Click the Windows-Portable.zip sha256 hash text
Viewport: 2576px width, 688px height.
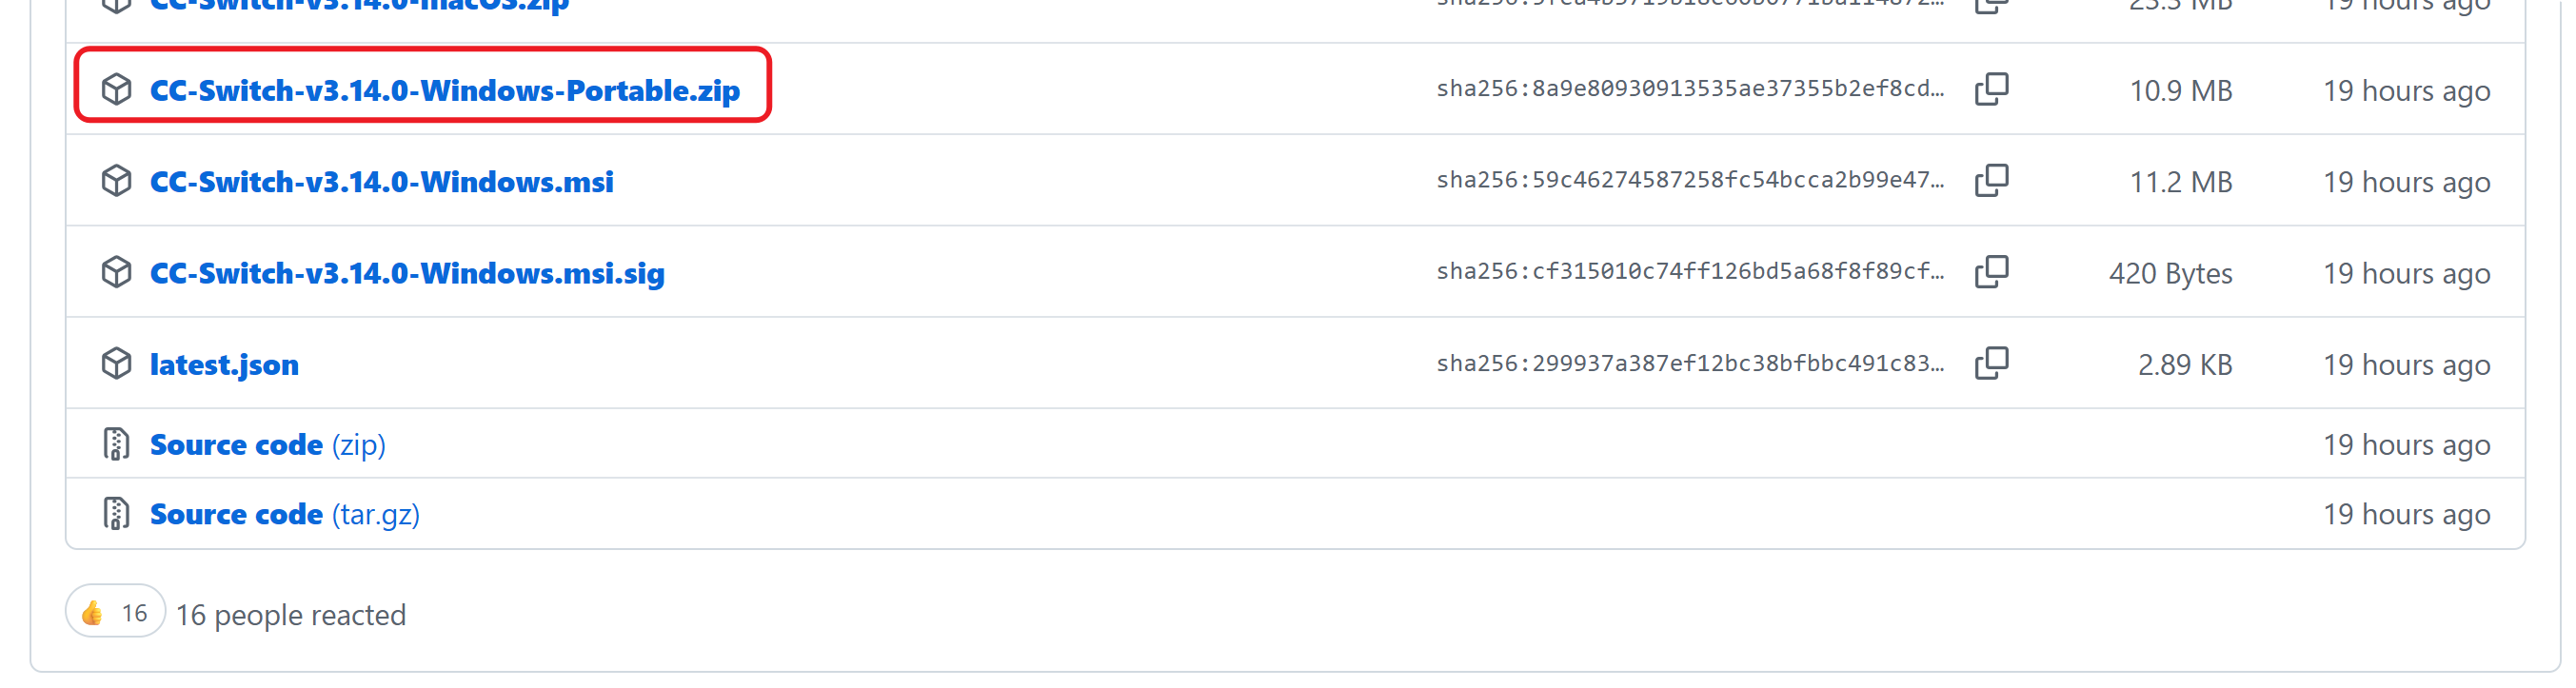(1689, 89)
